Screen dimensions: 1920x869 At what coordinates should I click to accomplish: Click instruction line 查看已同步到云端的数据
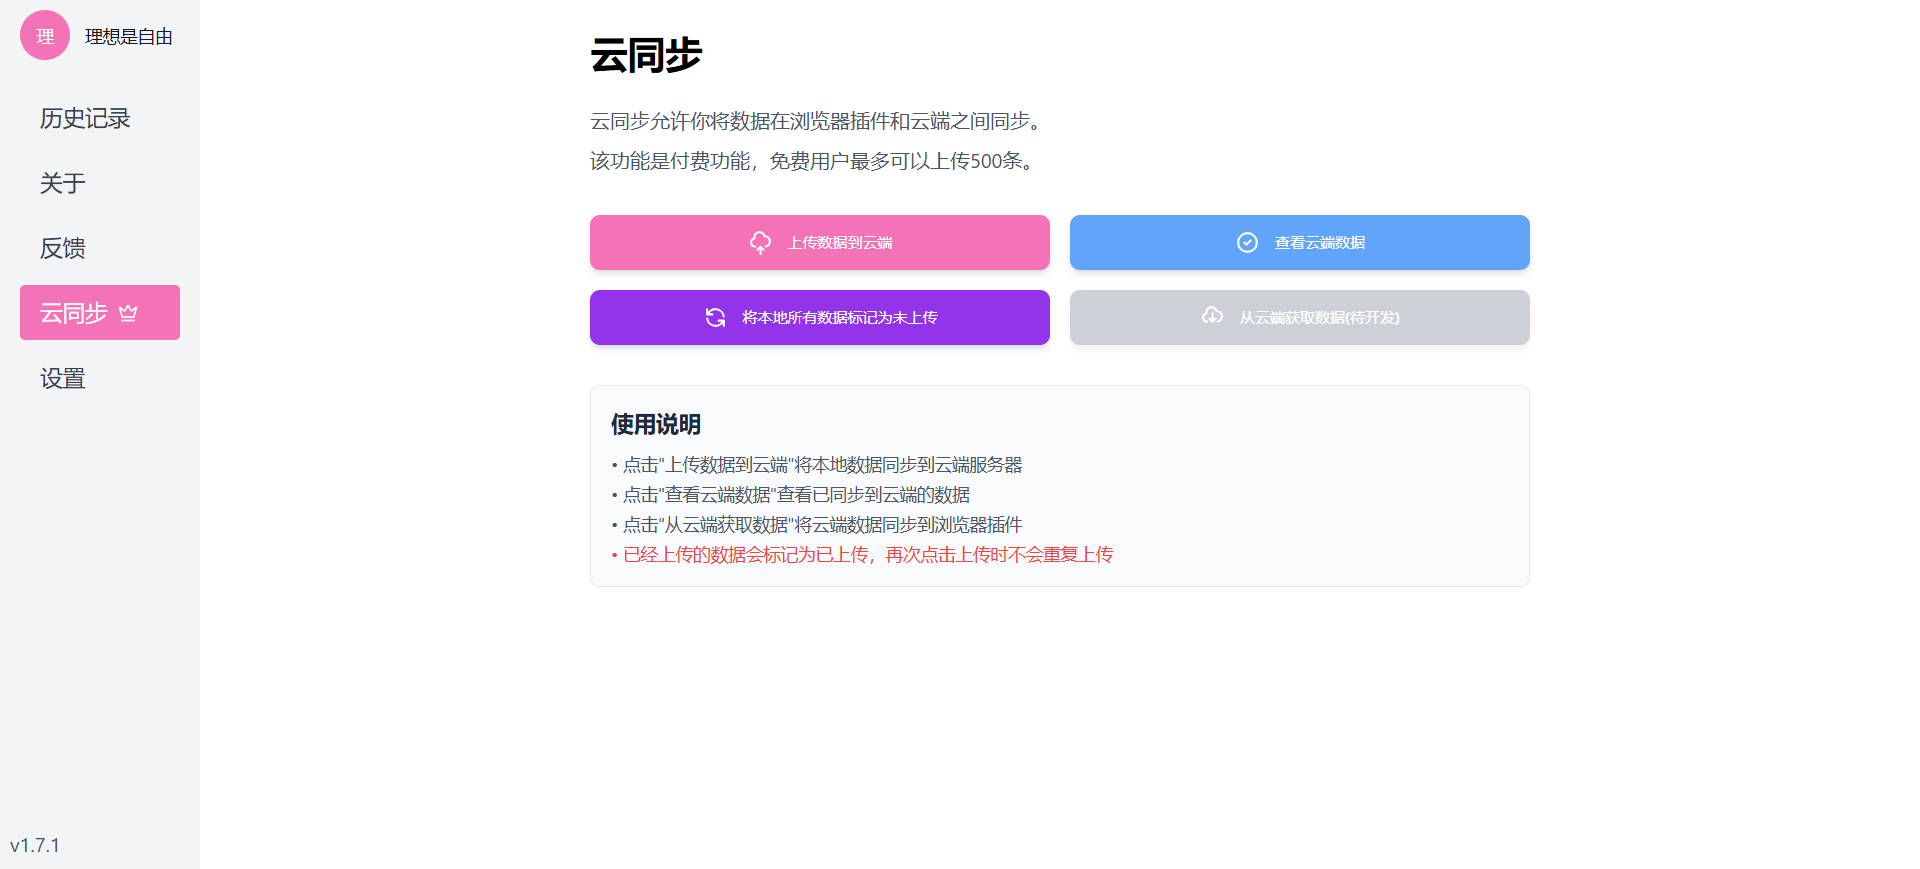pos(791,494)
